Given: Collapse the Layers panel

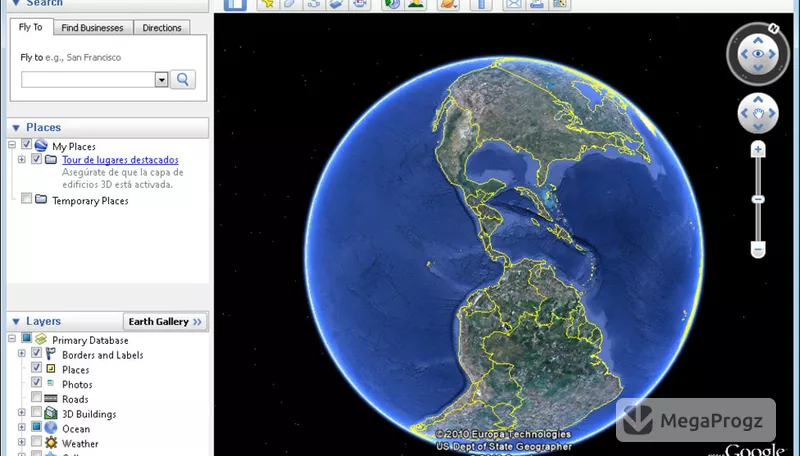Looking at the screenshot, I should tap(16, 321).
